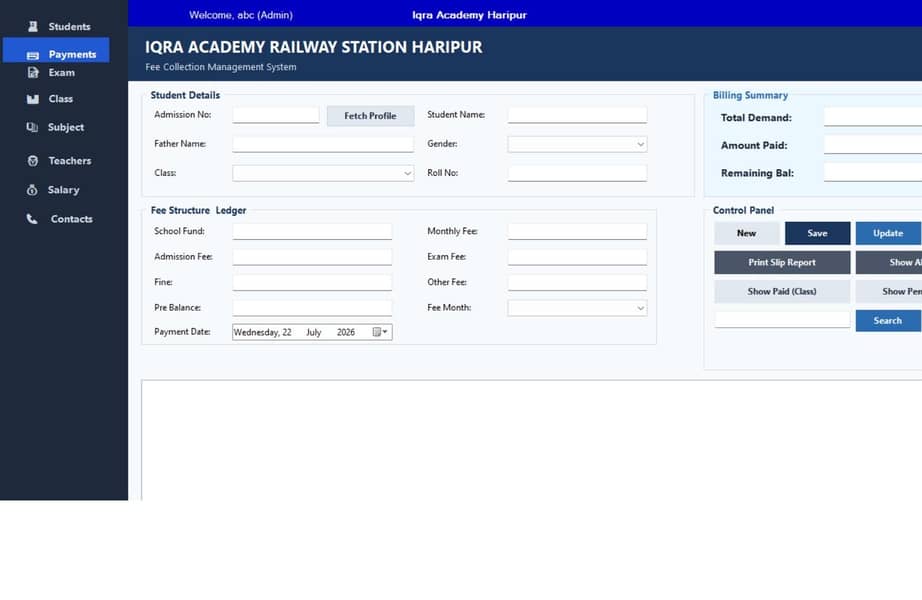Click the Contacts phone icon
The height and width of the screenshot is (600, 922).
point(32,219)
